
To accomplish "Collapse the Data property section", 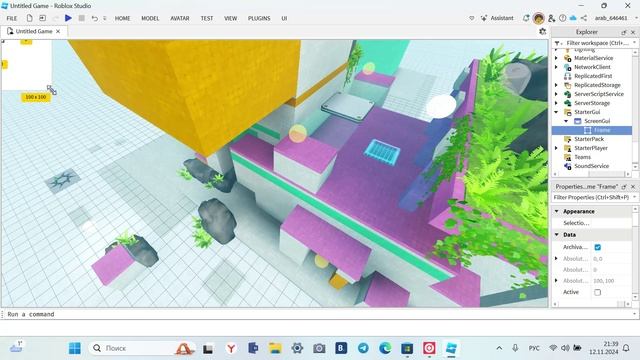I will click(556, 235).
